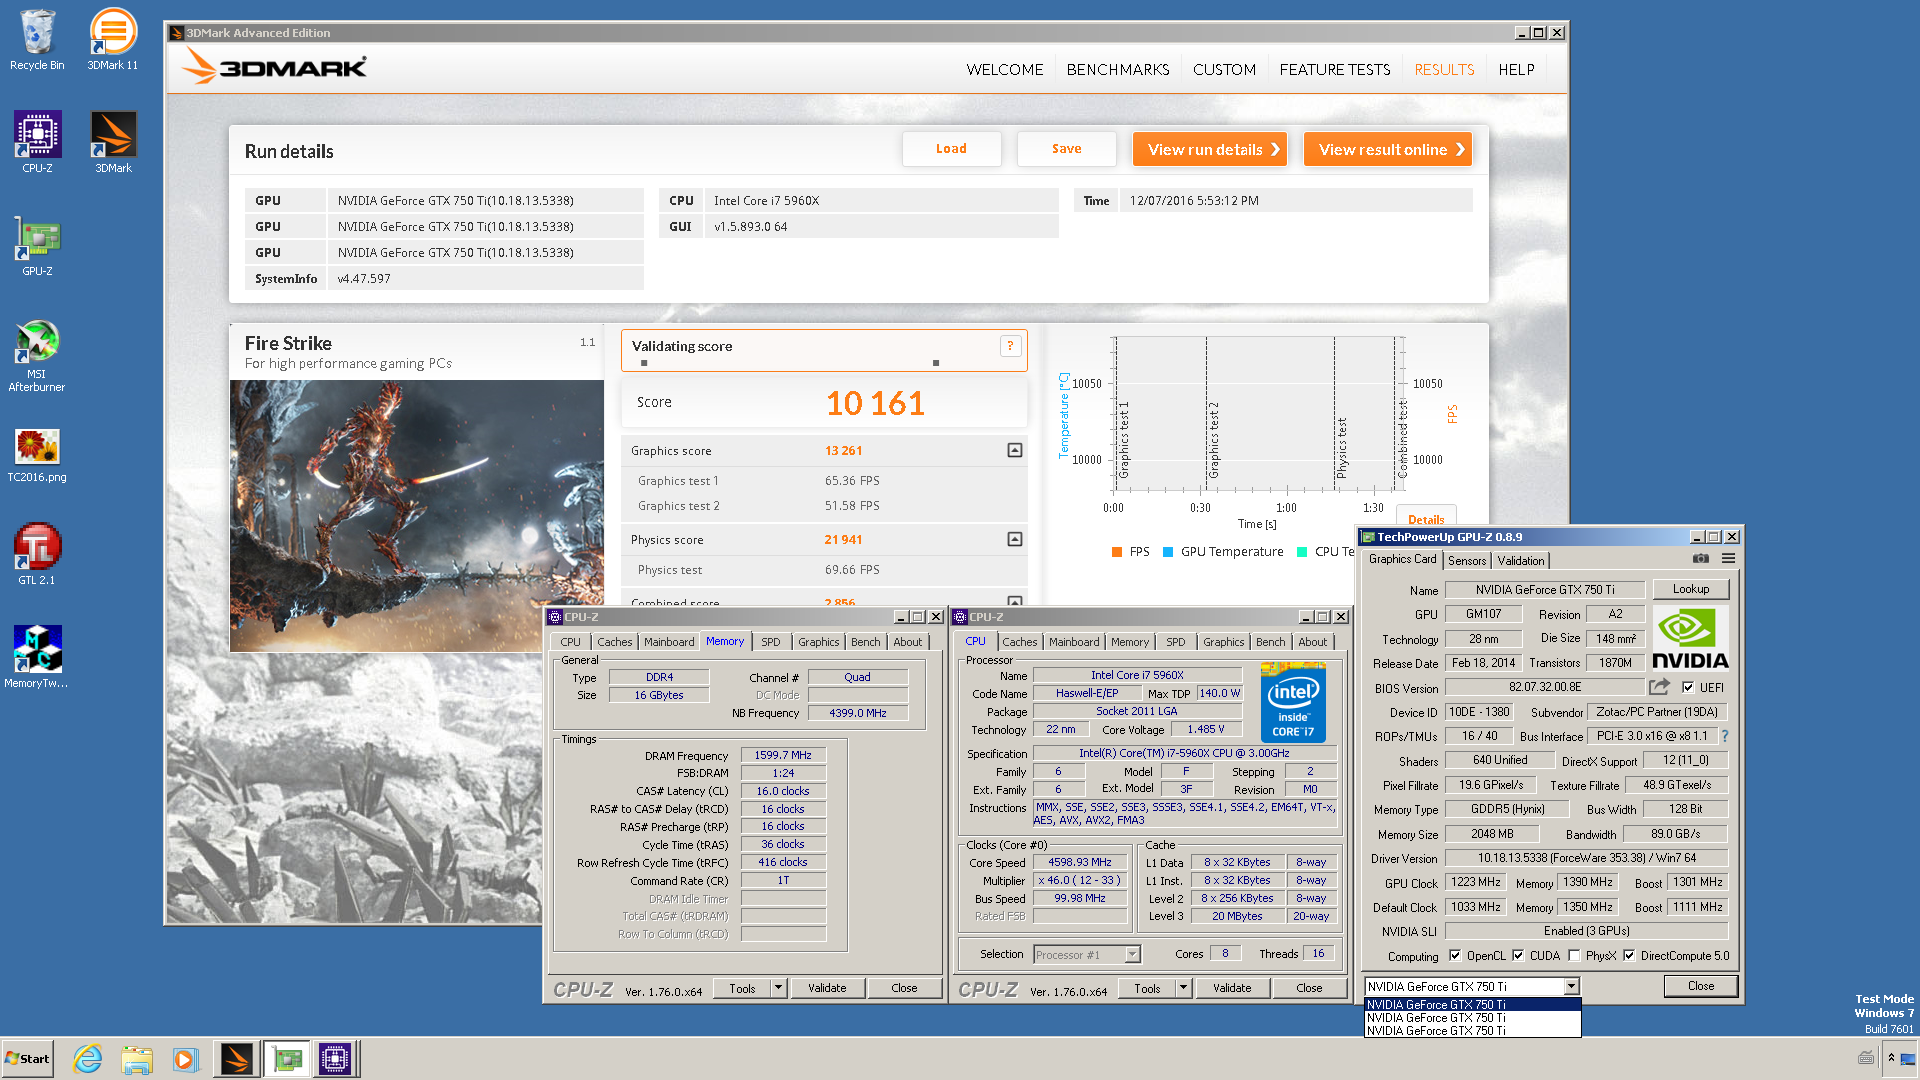
Task: Click the Save button in Run details
Action: [1066, 149]
